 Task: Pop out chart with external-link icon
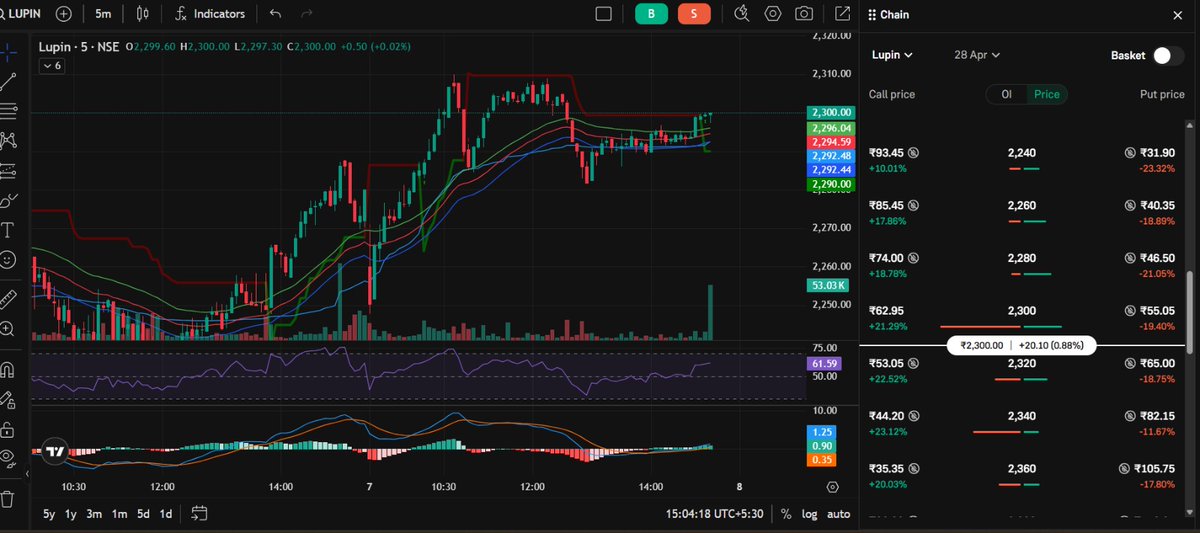point(843,14)
